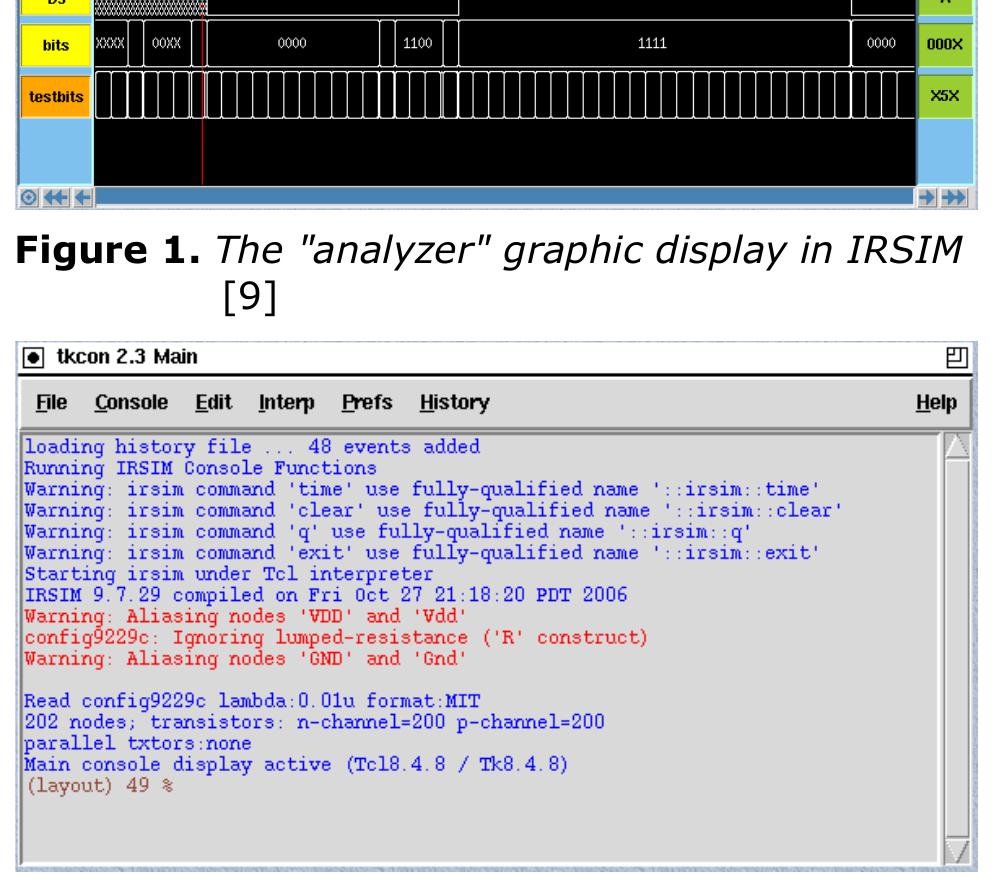Open the History menu
This screenshot has height=882, width=999.
click(x=454, y=403)
